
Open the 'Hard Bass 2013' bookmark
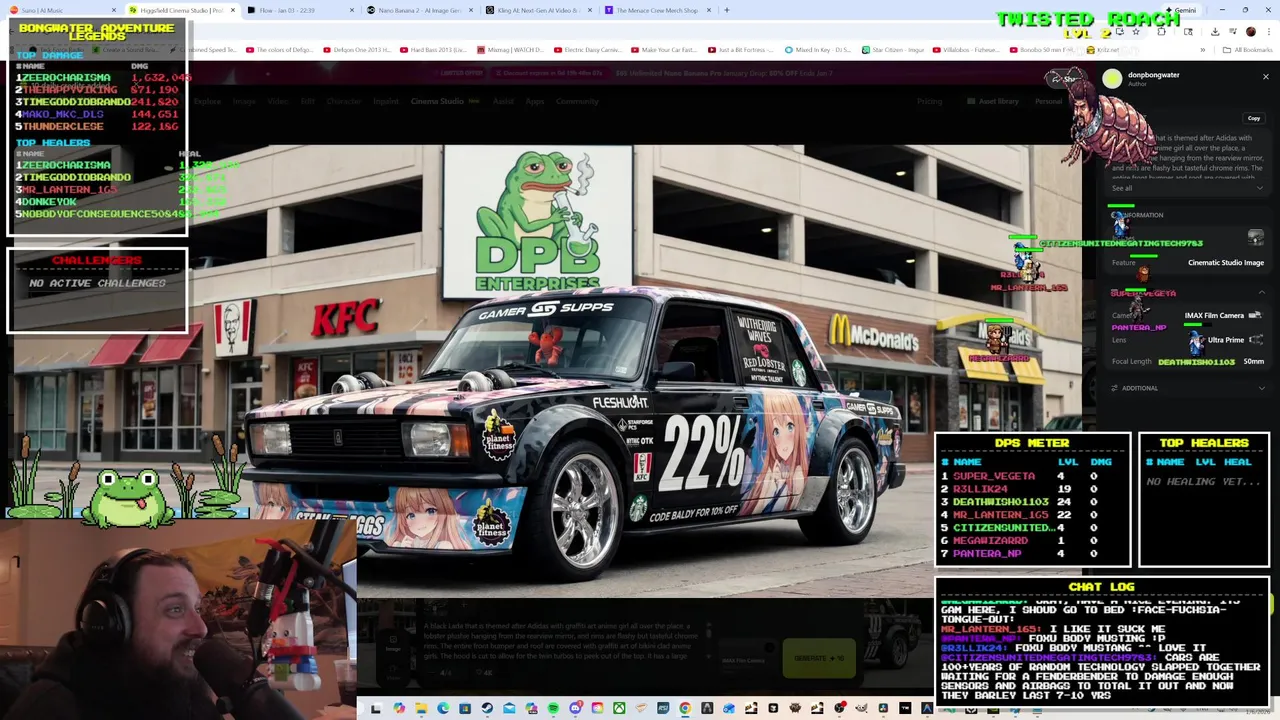pos(434,50)
